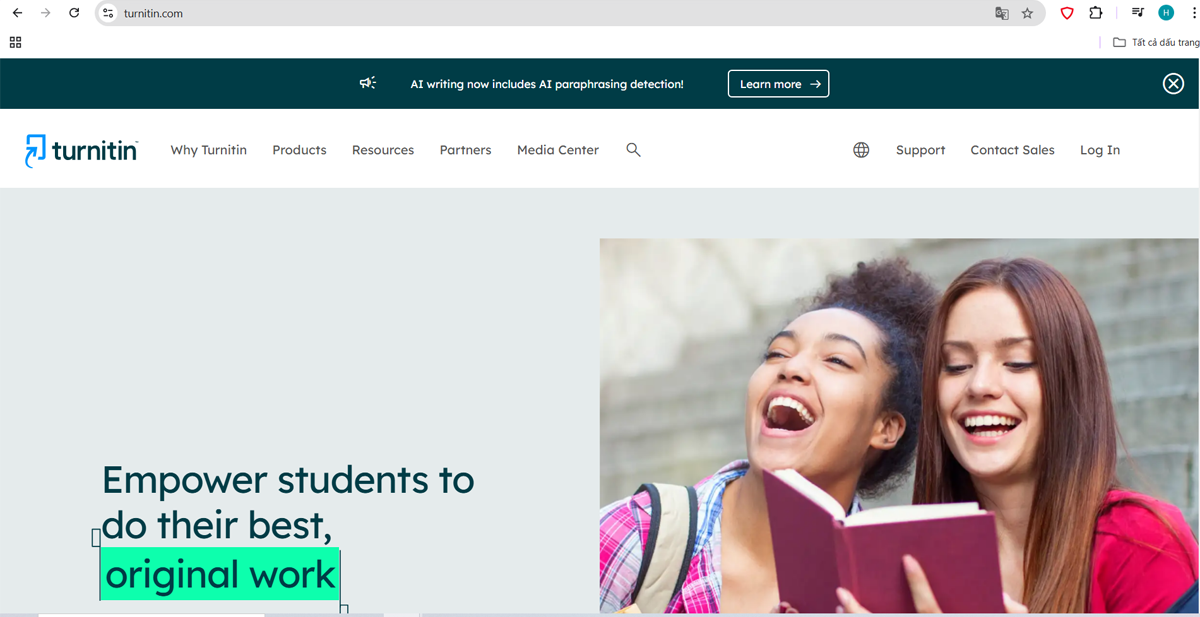
Task: Click the red shield extension icon
Action: 1067,13
